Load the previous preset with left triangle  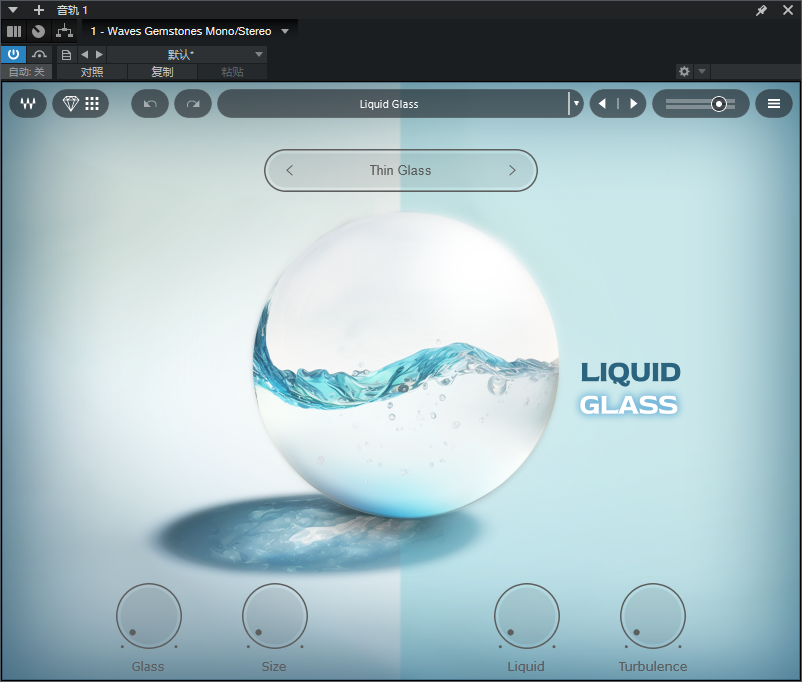[x=603, y=104]
